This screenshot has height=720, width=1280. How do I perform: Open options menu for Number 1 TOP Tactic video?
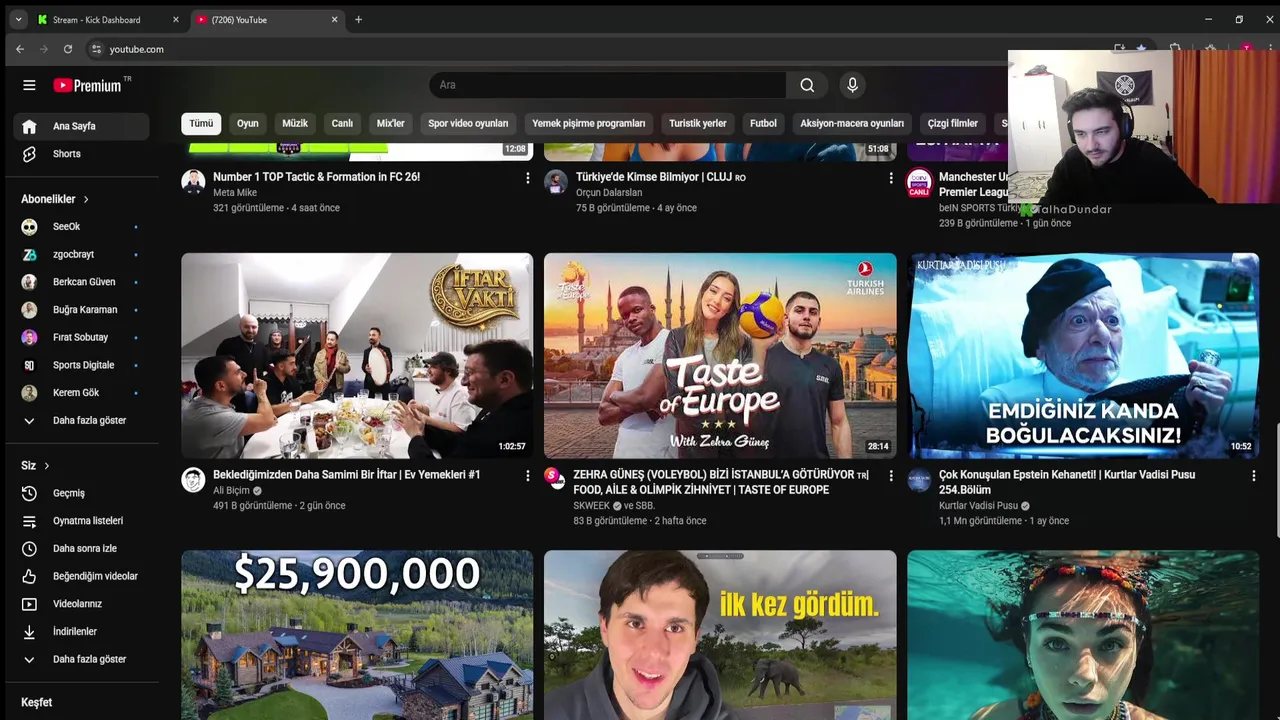[x=528, y=178]
